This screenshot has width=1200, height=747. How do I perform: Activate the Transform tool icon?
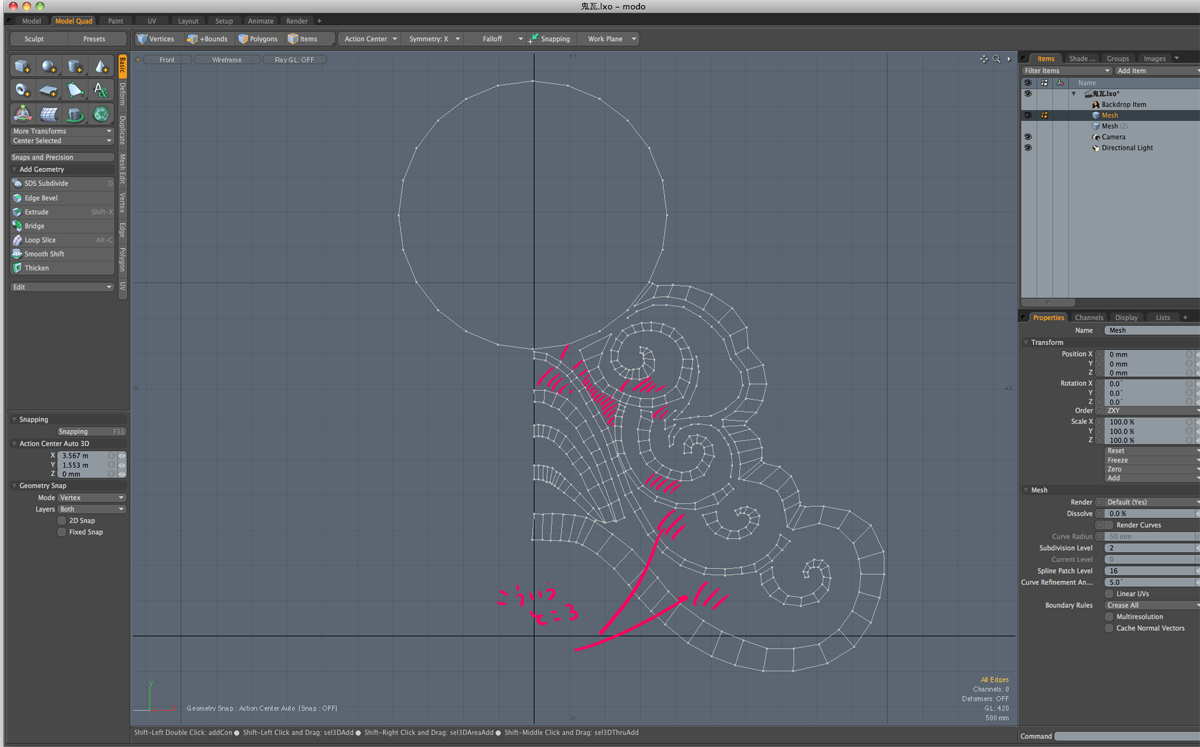coord(22,114)
